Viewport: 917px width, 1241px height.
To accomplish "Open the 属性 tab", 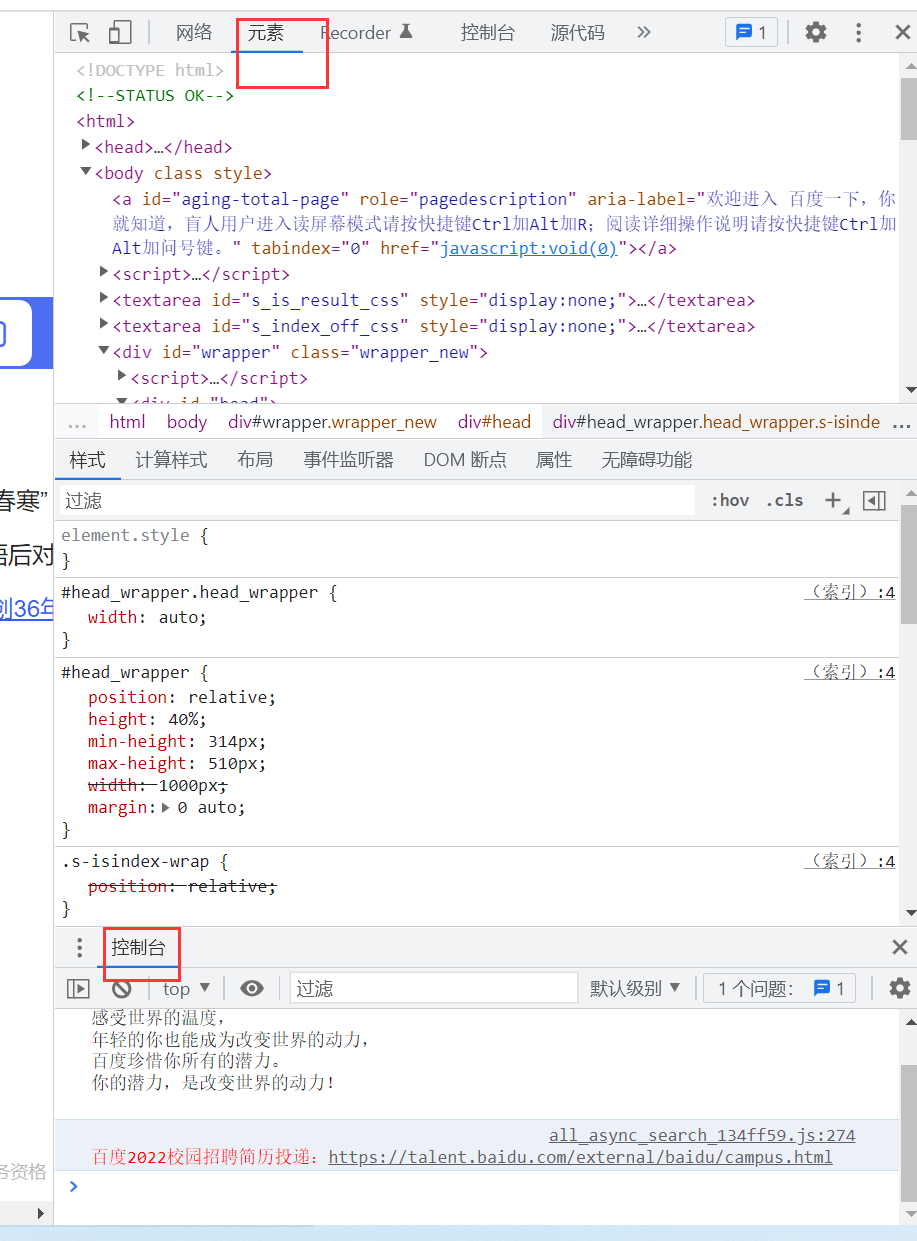I will [554, 460].
